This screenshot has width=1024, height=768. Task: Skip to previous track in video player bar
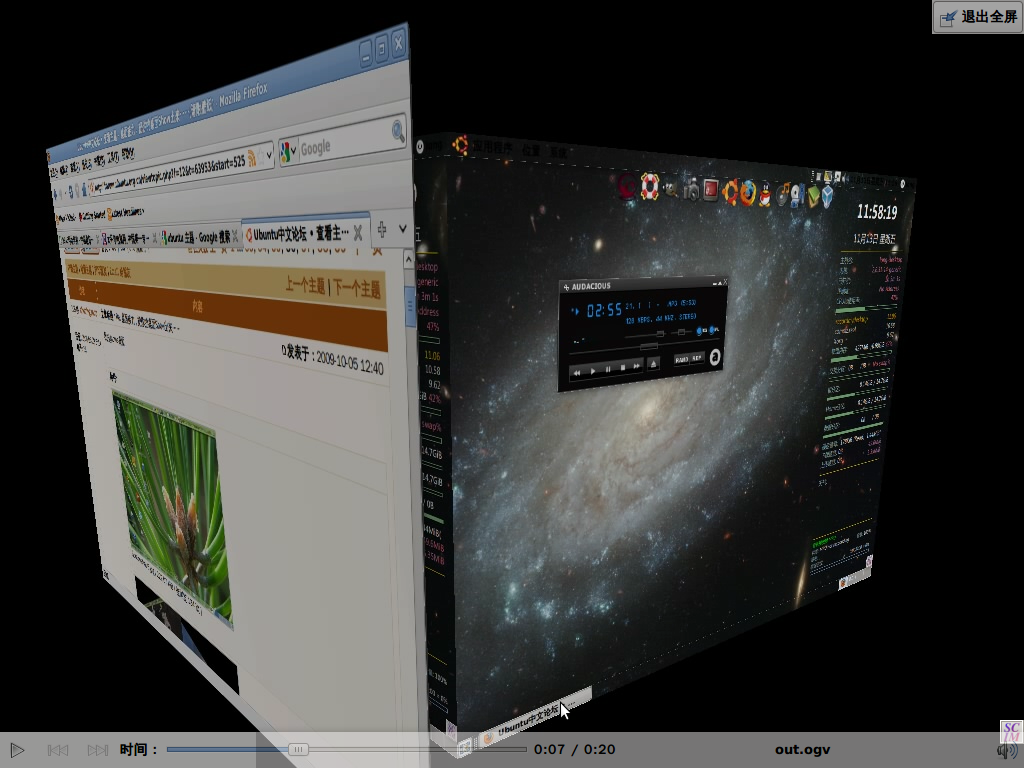58,750
